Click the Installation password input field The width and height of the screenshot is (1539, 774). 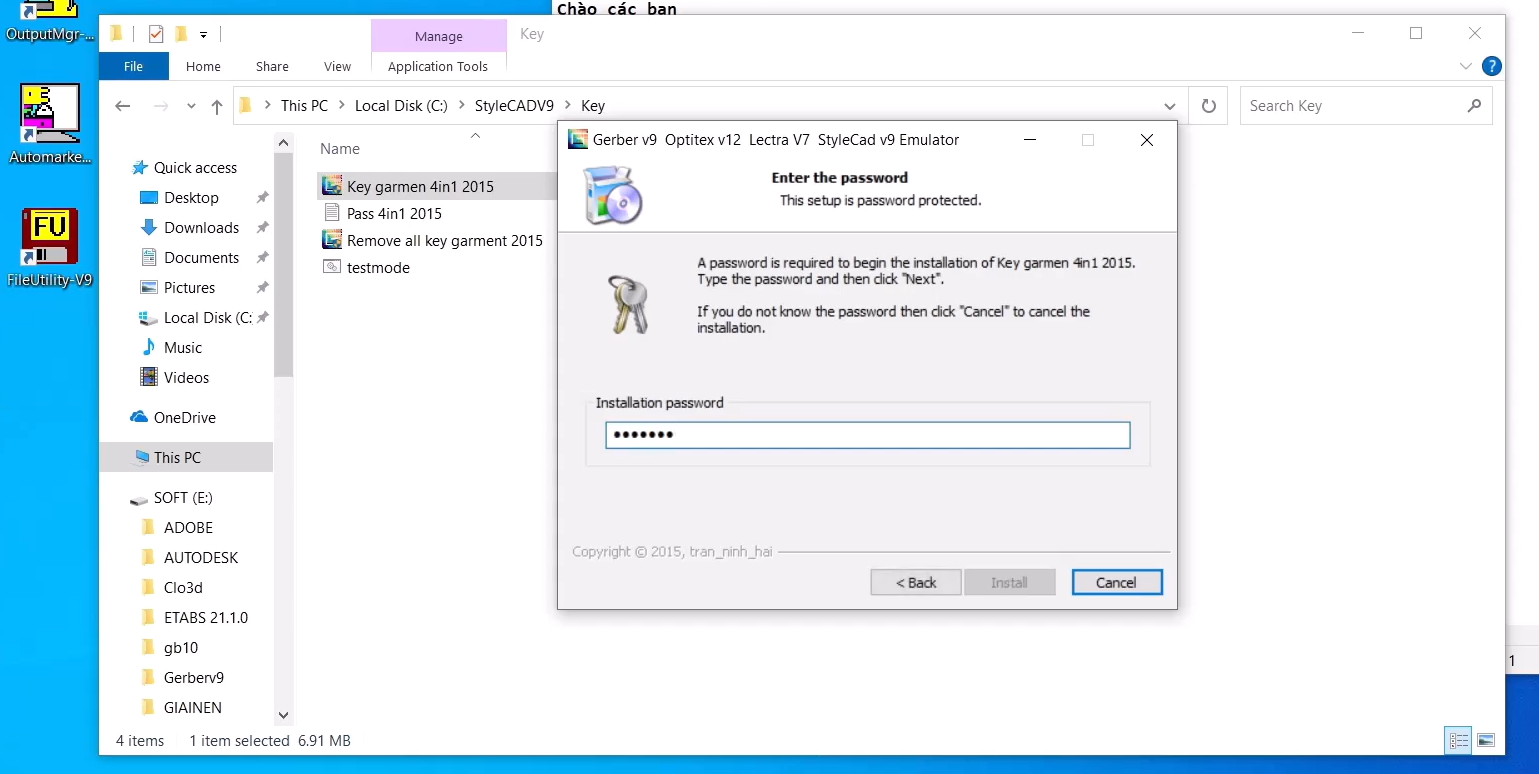[x=867, y=435]
